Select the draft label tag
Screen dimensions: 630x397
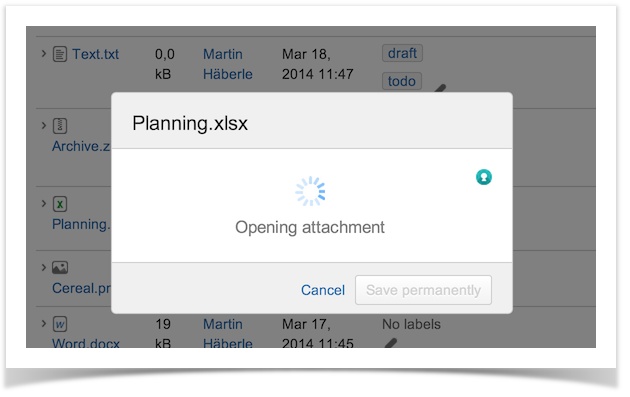click(402, 53)
